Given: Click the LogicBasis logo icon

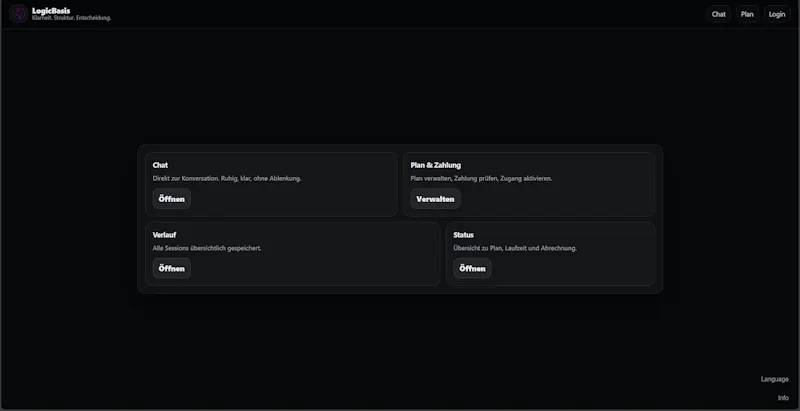Looking at the screenshot, I should tap(18, 14).
